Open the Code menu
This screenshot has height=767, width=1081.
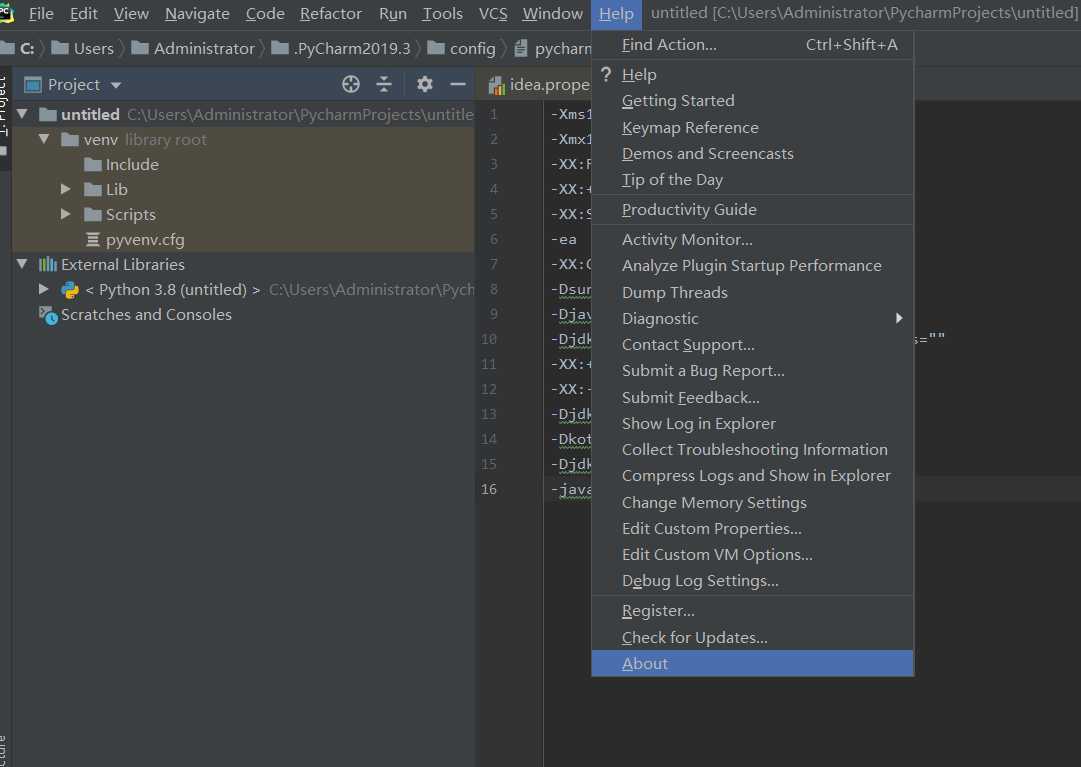coord(265,14)
